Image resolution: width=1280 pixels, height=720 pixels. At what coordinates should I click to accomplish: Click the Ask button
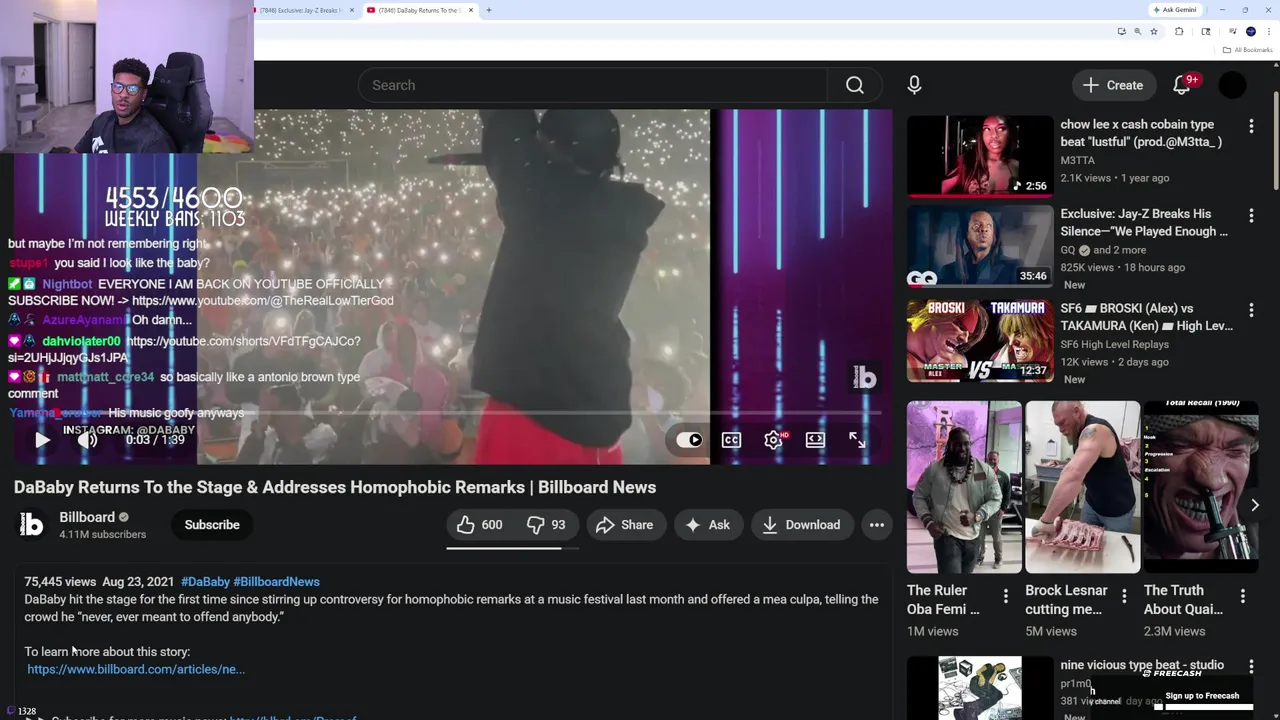[x=707, y=524]
